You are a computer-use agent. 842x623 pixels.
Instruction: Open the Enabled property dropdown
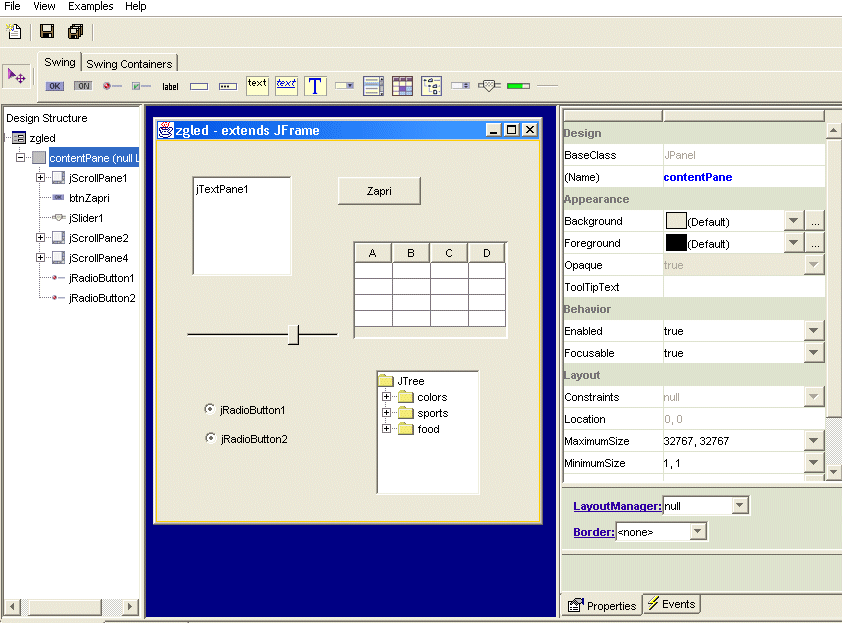814,331
